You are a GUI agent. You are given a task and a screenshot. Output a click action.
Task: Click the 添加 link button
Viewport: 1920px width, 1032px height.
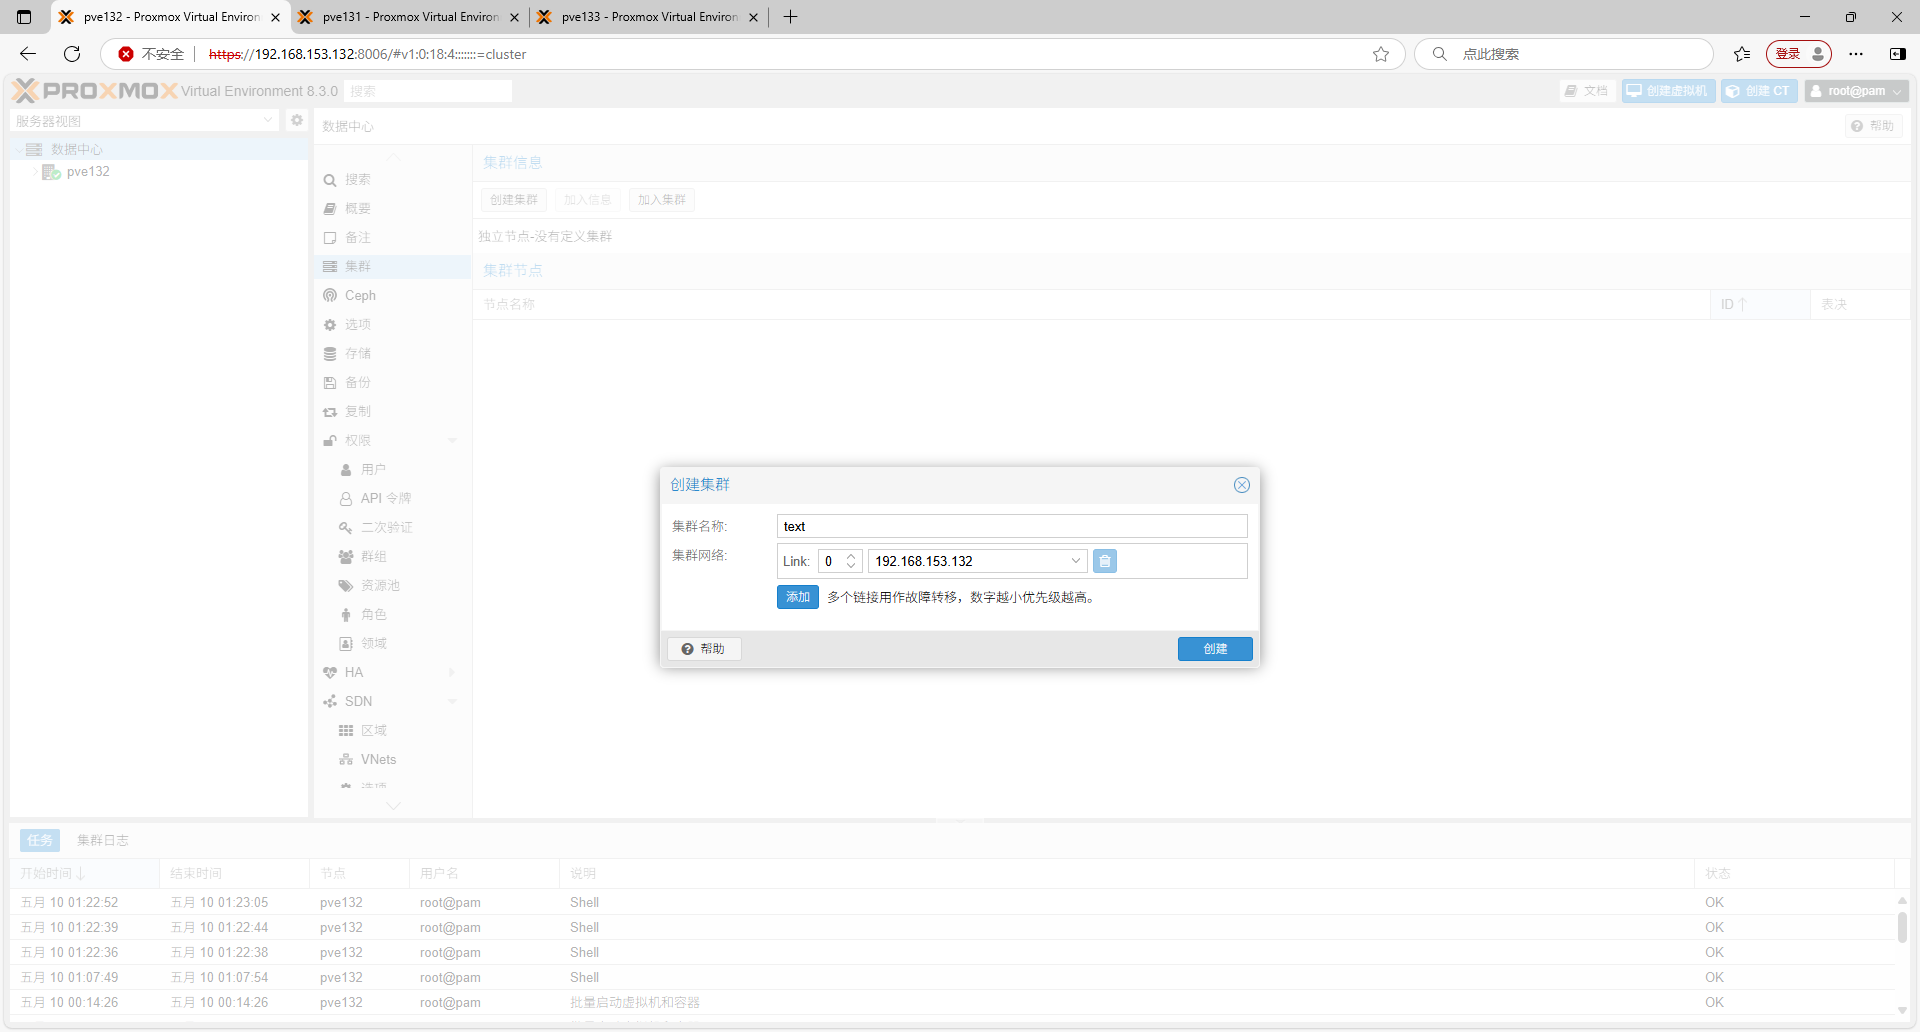pyautogui.click(x=798, y=597)
